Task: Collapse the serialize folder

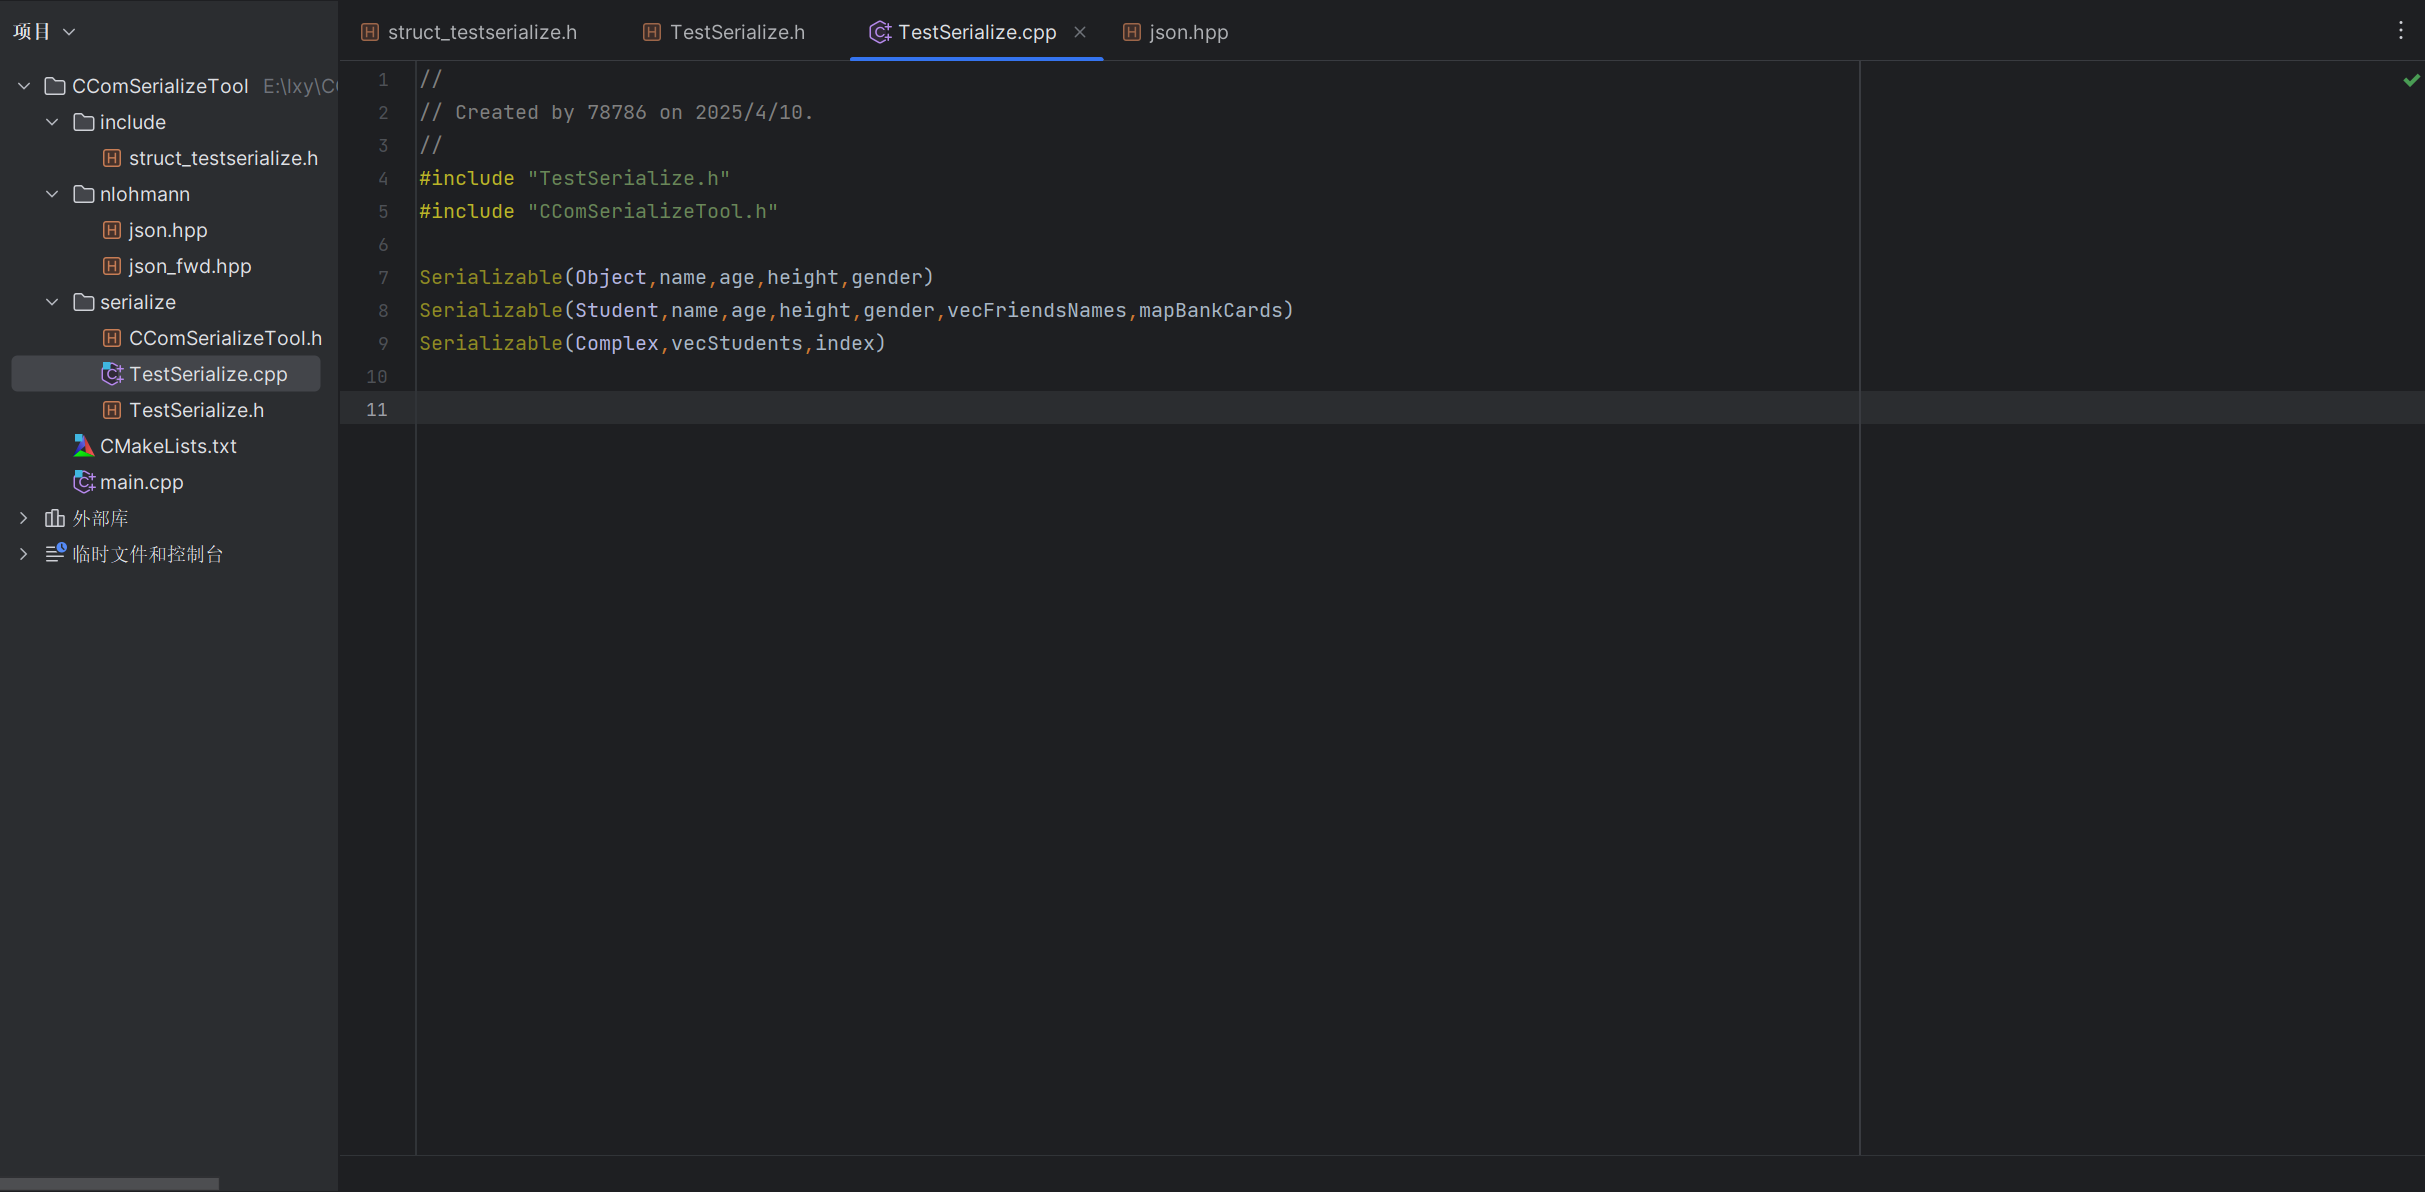Action: (52, 302)
